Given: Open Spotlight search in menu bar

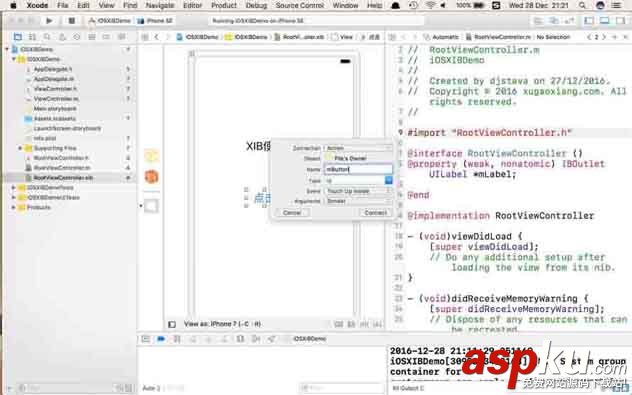Looking at the screenshot, I should tap(582, 5).
